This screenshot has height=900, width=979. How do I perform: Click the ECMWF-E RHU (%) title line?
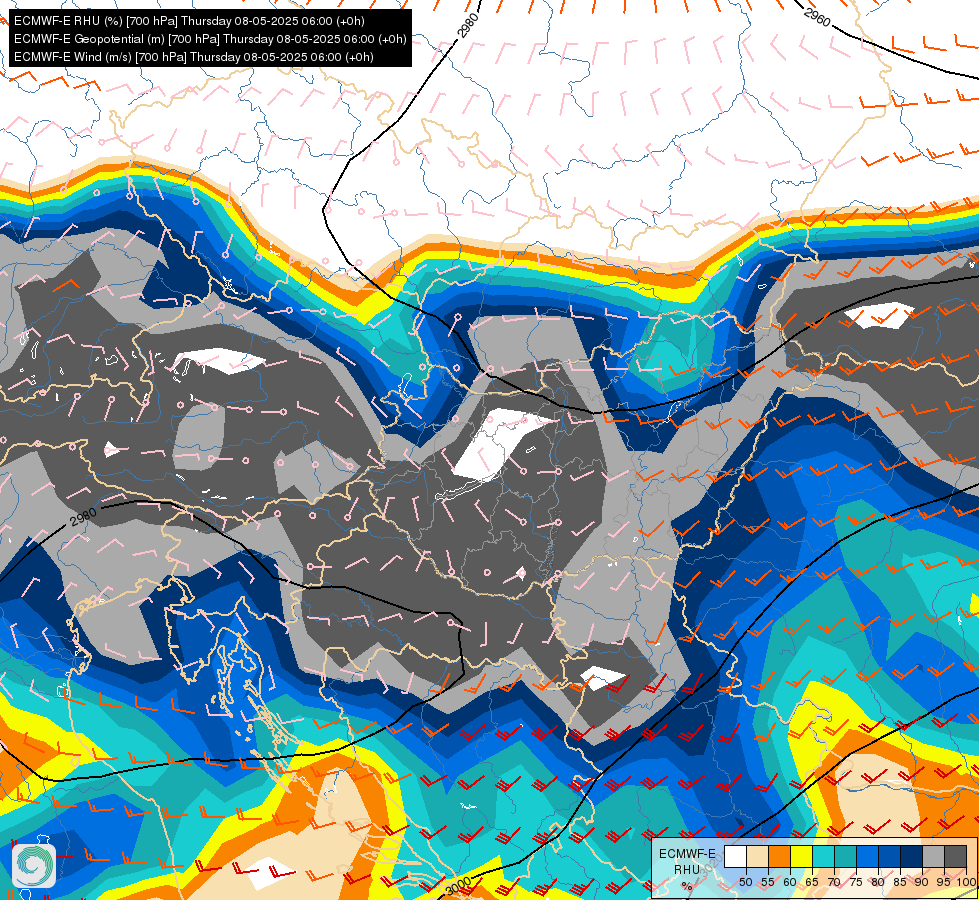coord(189,21)
